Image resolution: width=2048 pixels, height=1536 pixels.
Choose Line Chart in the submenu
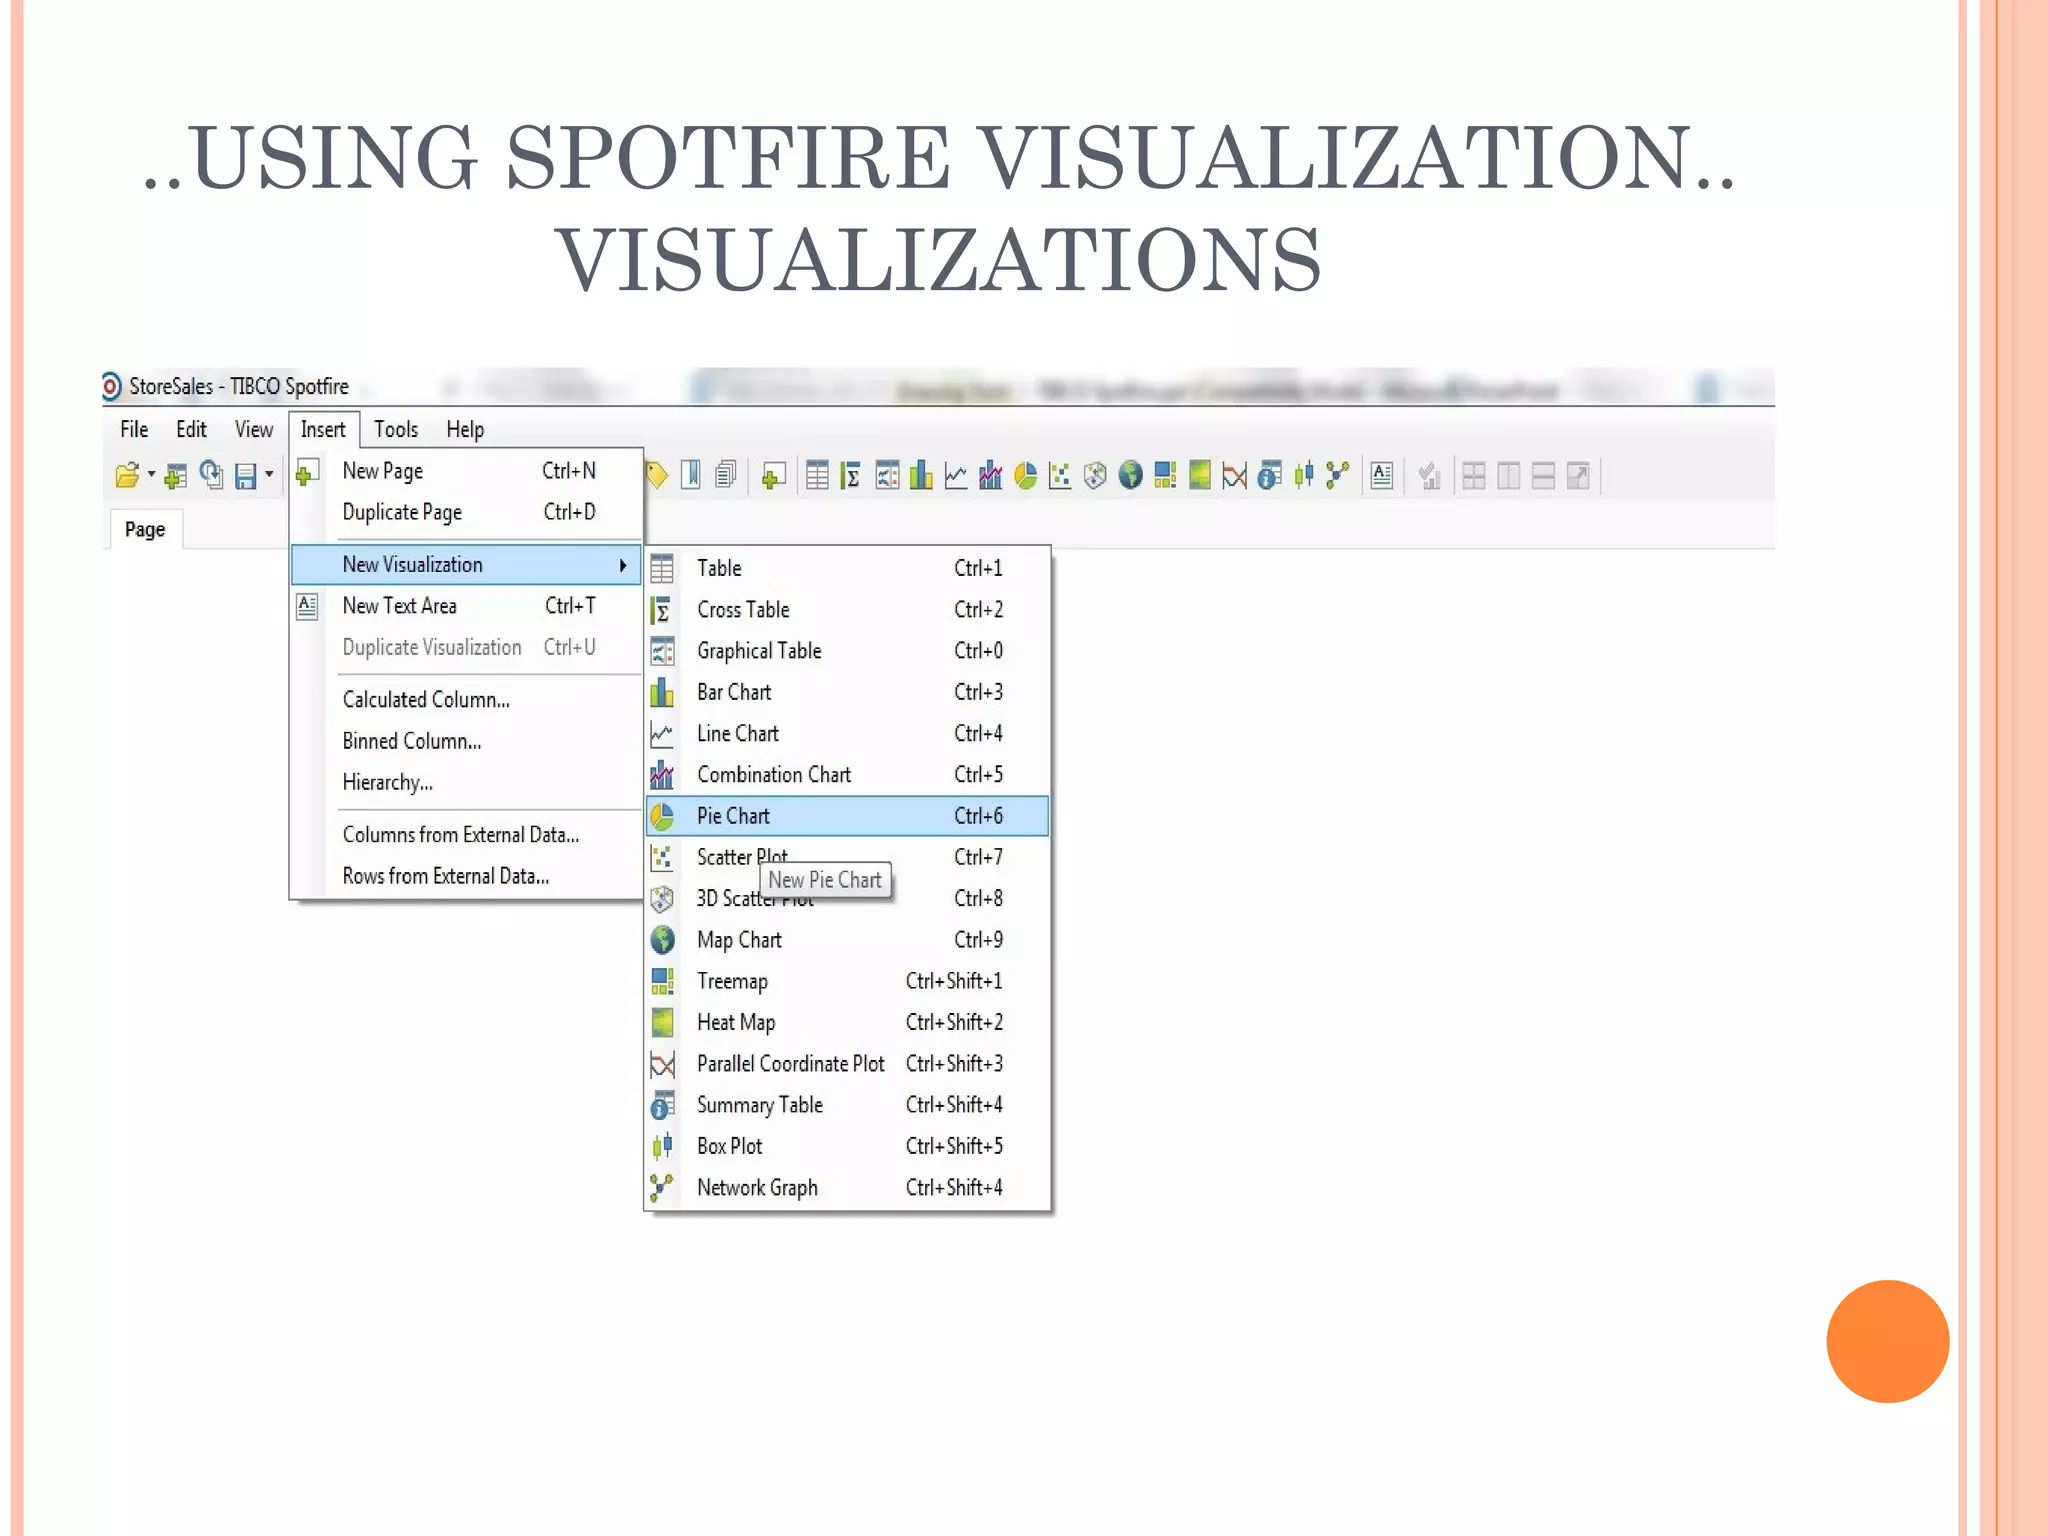[848, 734]
